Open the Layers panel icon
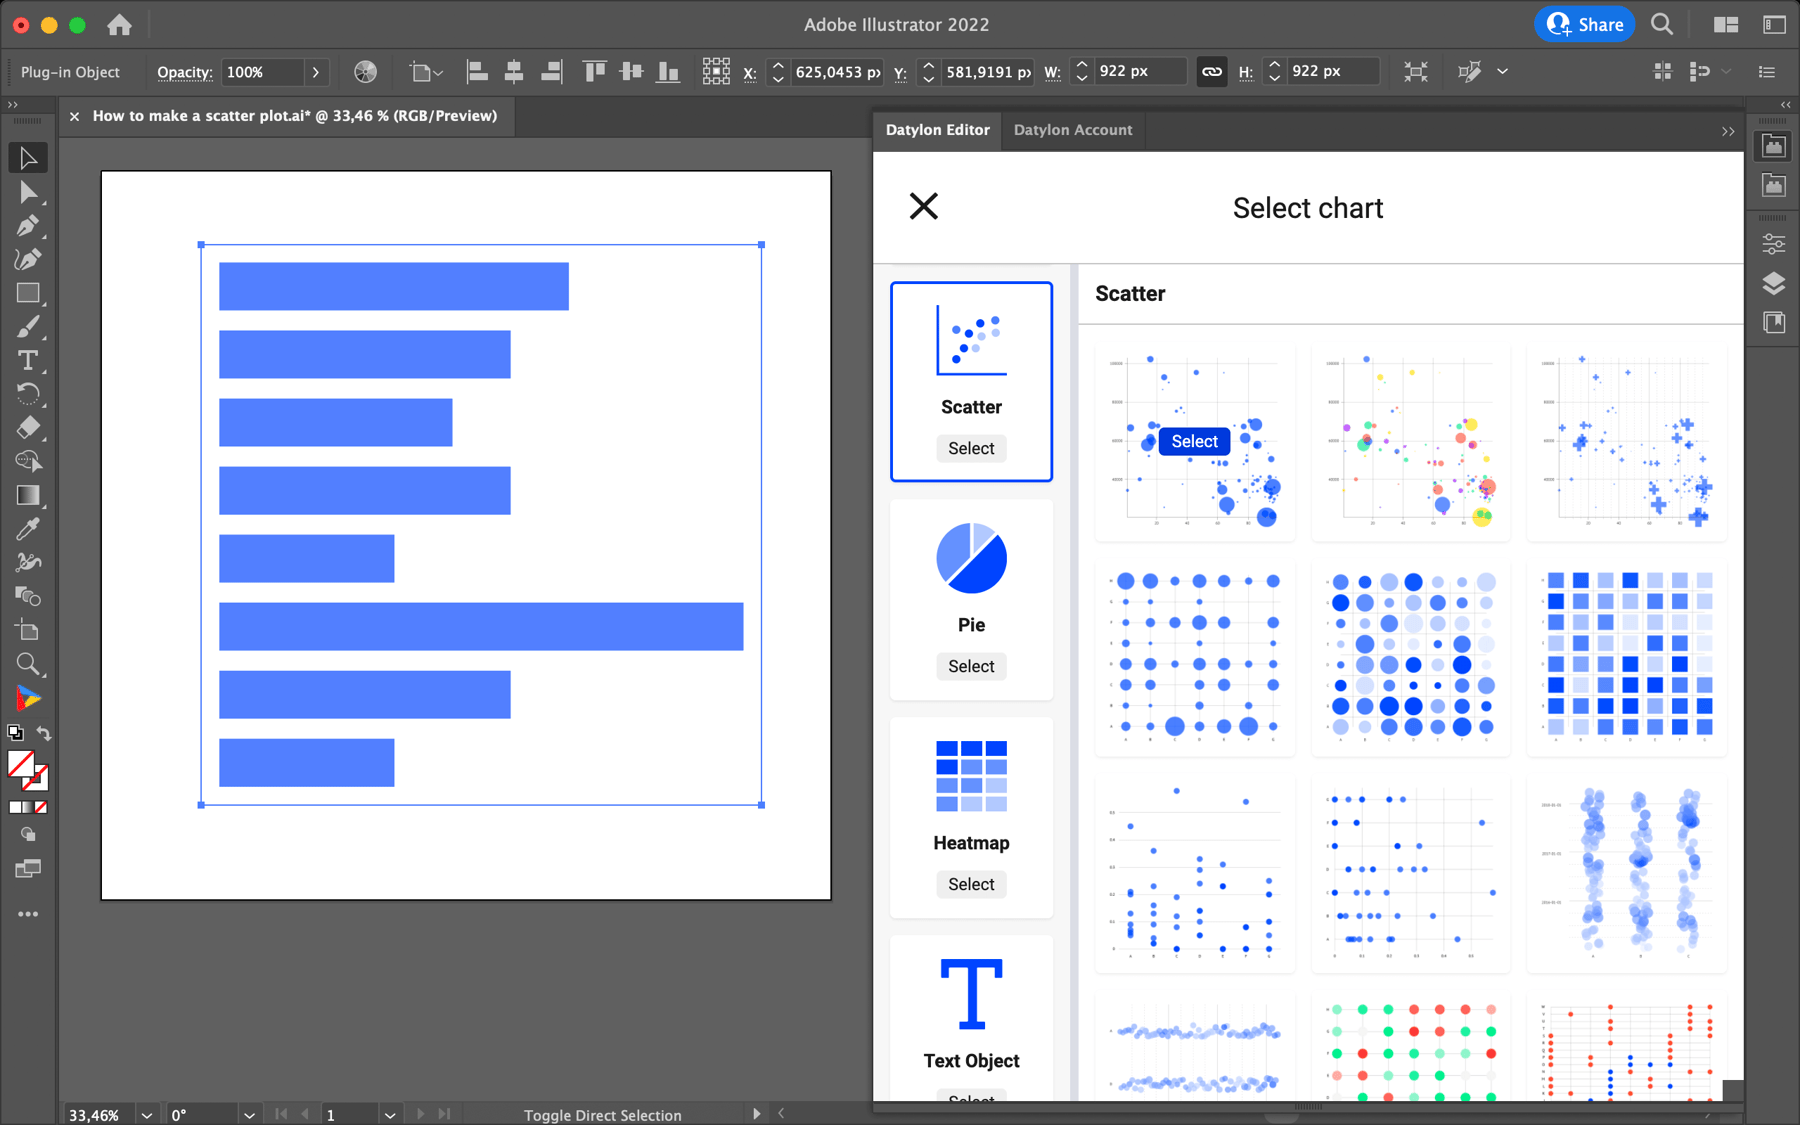The height and width of the screenshot is (1125, 1800). click(x=1773, y=283)
